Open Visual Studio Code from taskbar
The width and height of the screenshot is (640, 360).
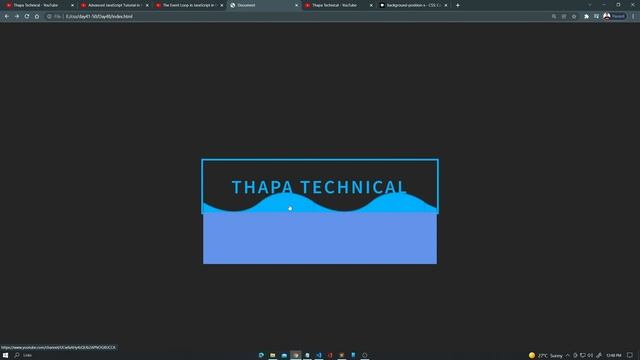[319, 355]
